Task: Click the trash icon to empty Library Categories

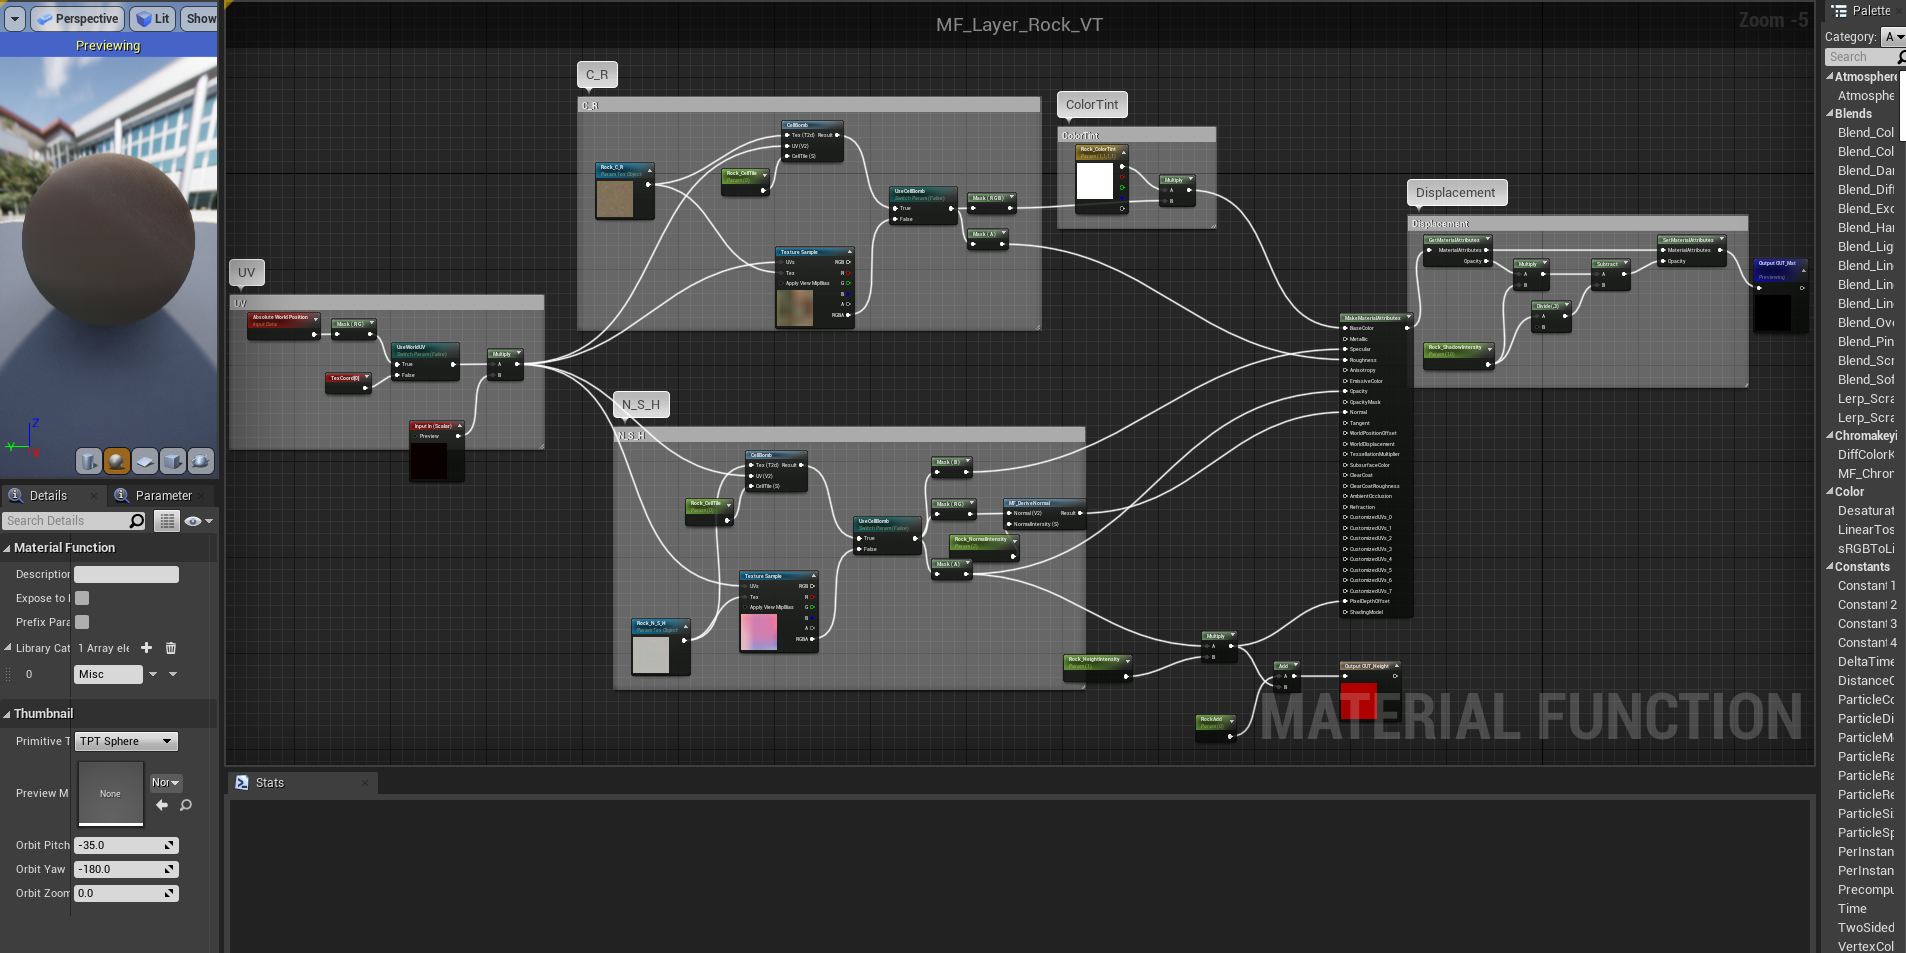Action: 171,648
